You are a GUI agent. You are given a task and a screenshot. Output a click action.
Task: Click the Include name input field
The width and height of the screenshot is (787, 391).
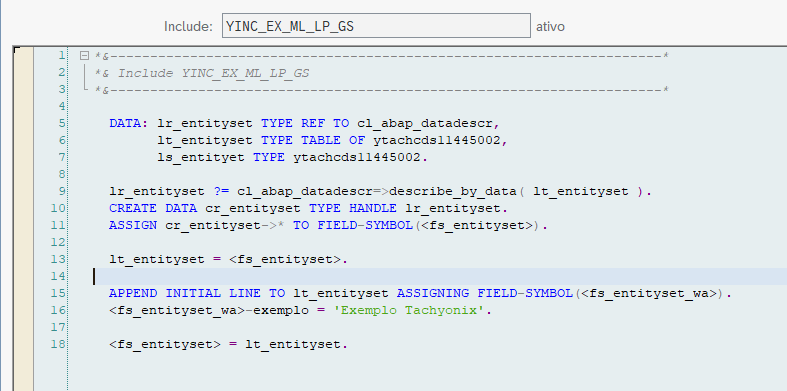[x=376, y=26]
